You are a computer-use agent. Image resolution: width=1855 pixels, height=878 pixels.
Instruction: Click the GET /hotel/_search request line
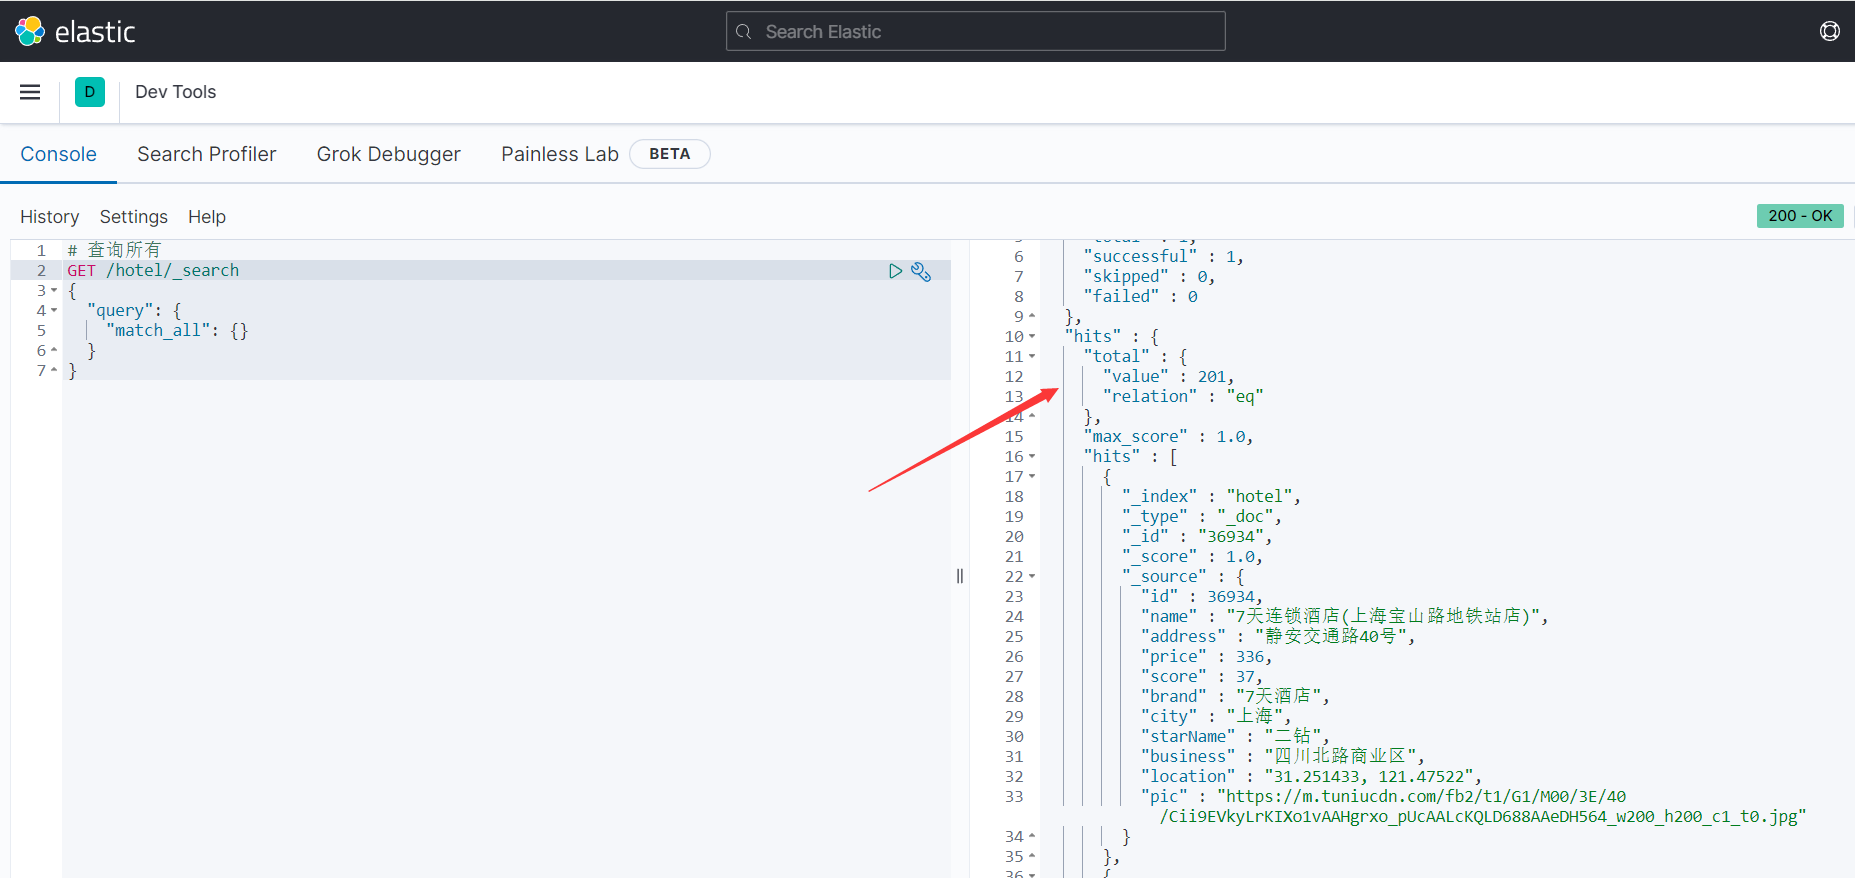point(153,271)
